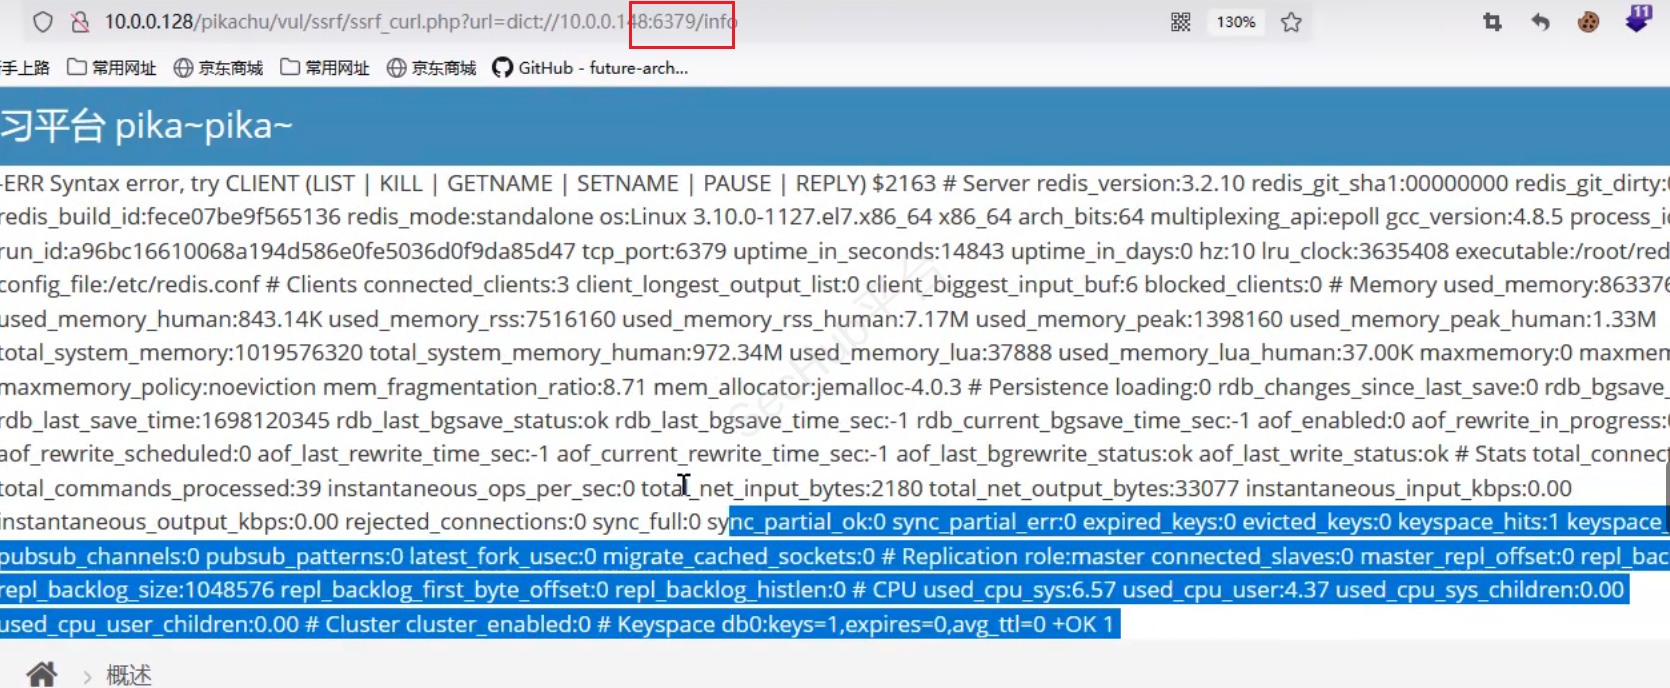The width and height of the screenshot is (1670, 688).
Task: Click the GitHub icon in bookmarks bar
Action: pyautogui.click(x=502, y=68)
